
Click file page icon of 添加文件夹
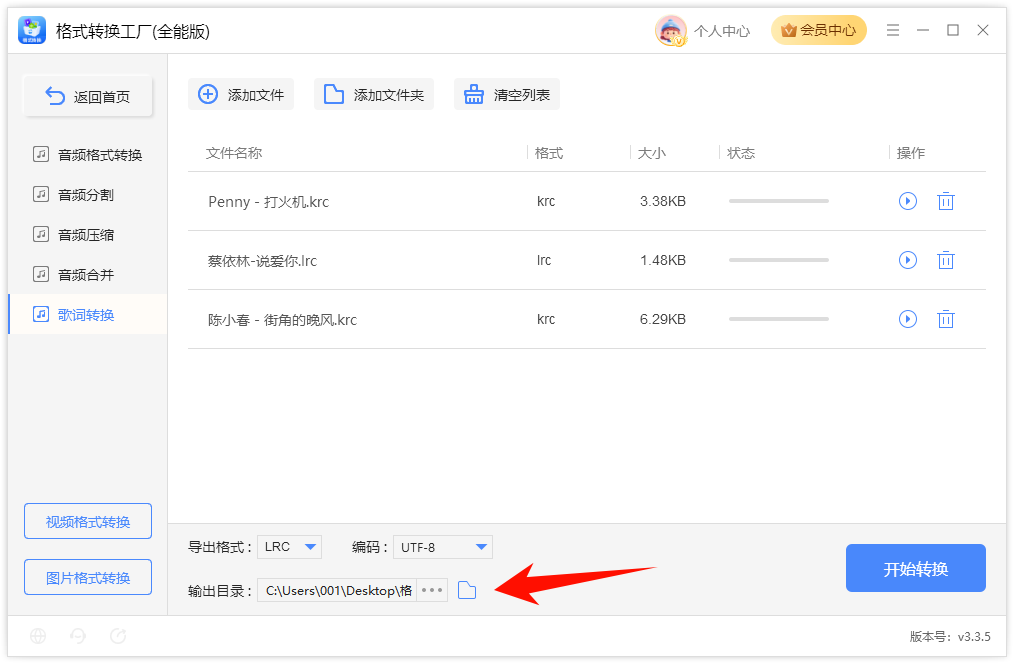click(334, 94)
